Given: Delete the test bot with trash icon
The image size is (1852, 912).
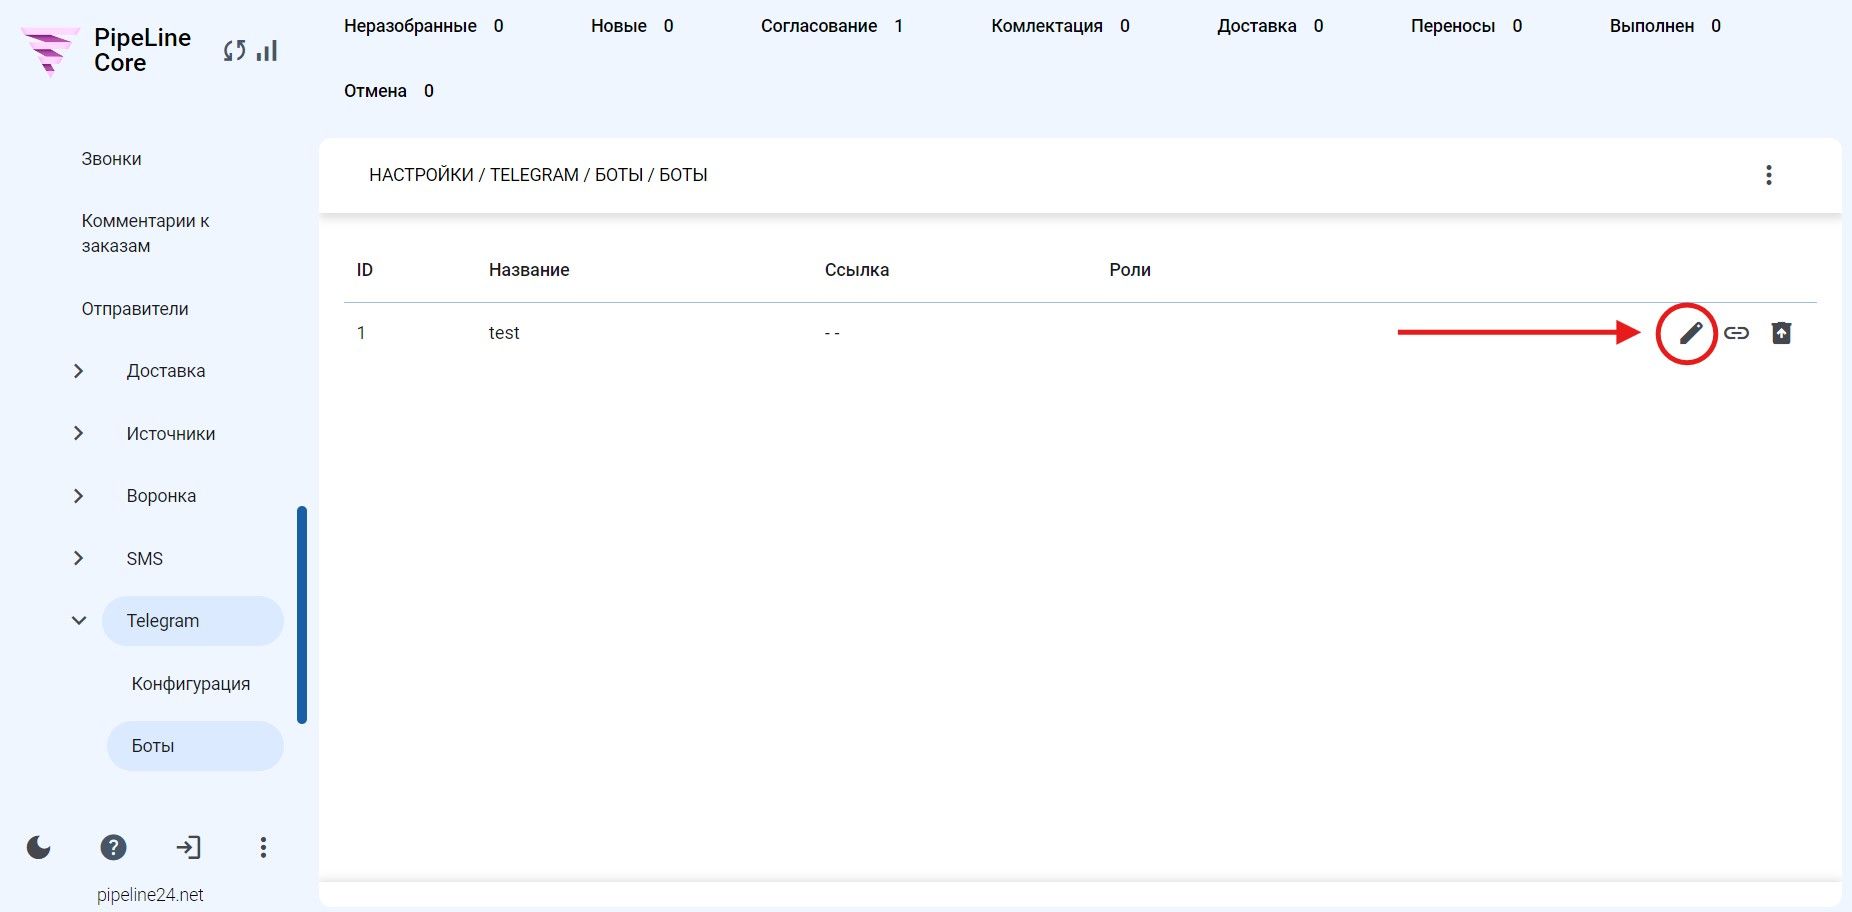Looking at the screenshot, I should pos(1782,333).
